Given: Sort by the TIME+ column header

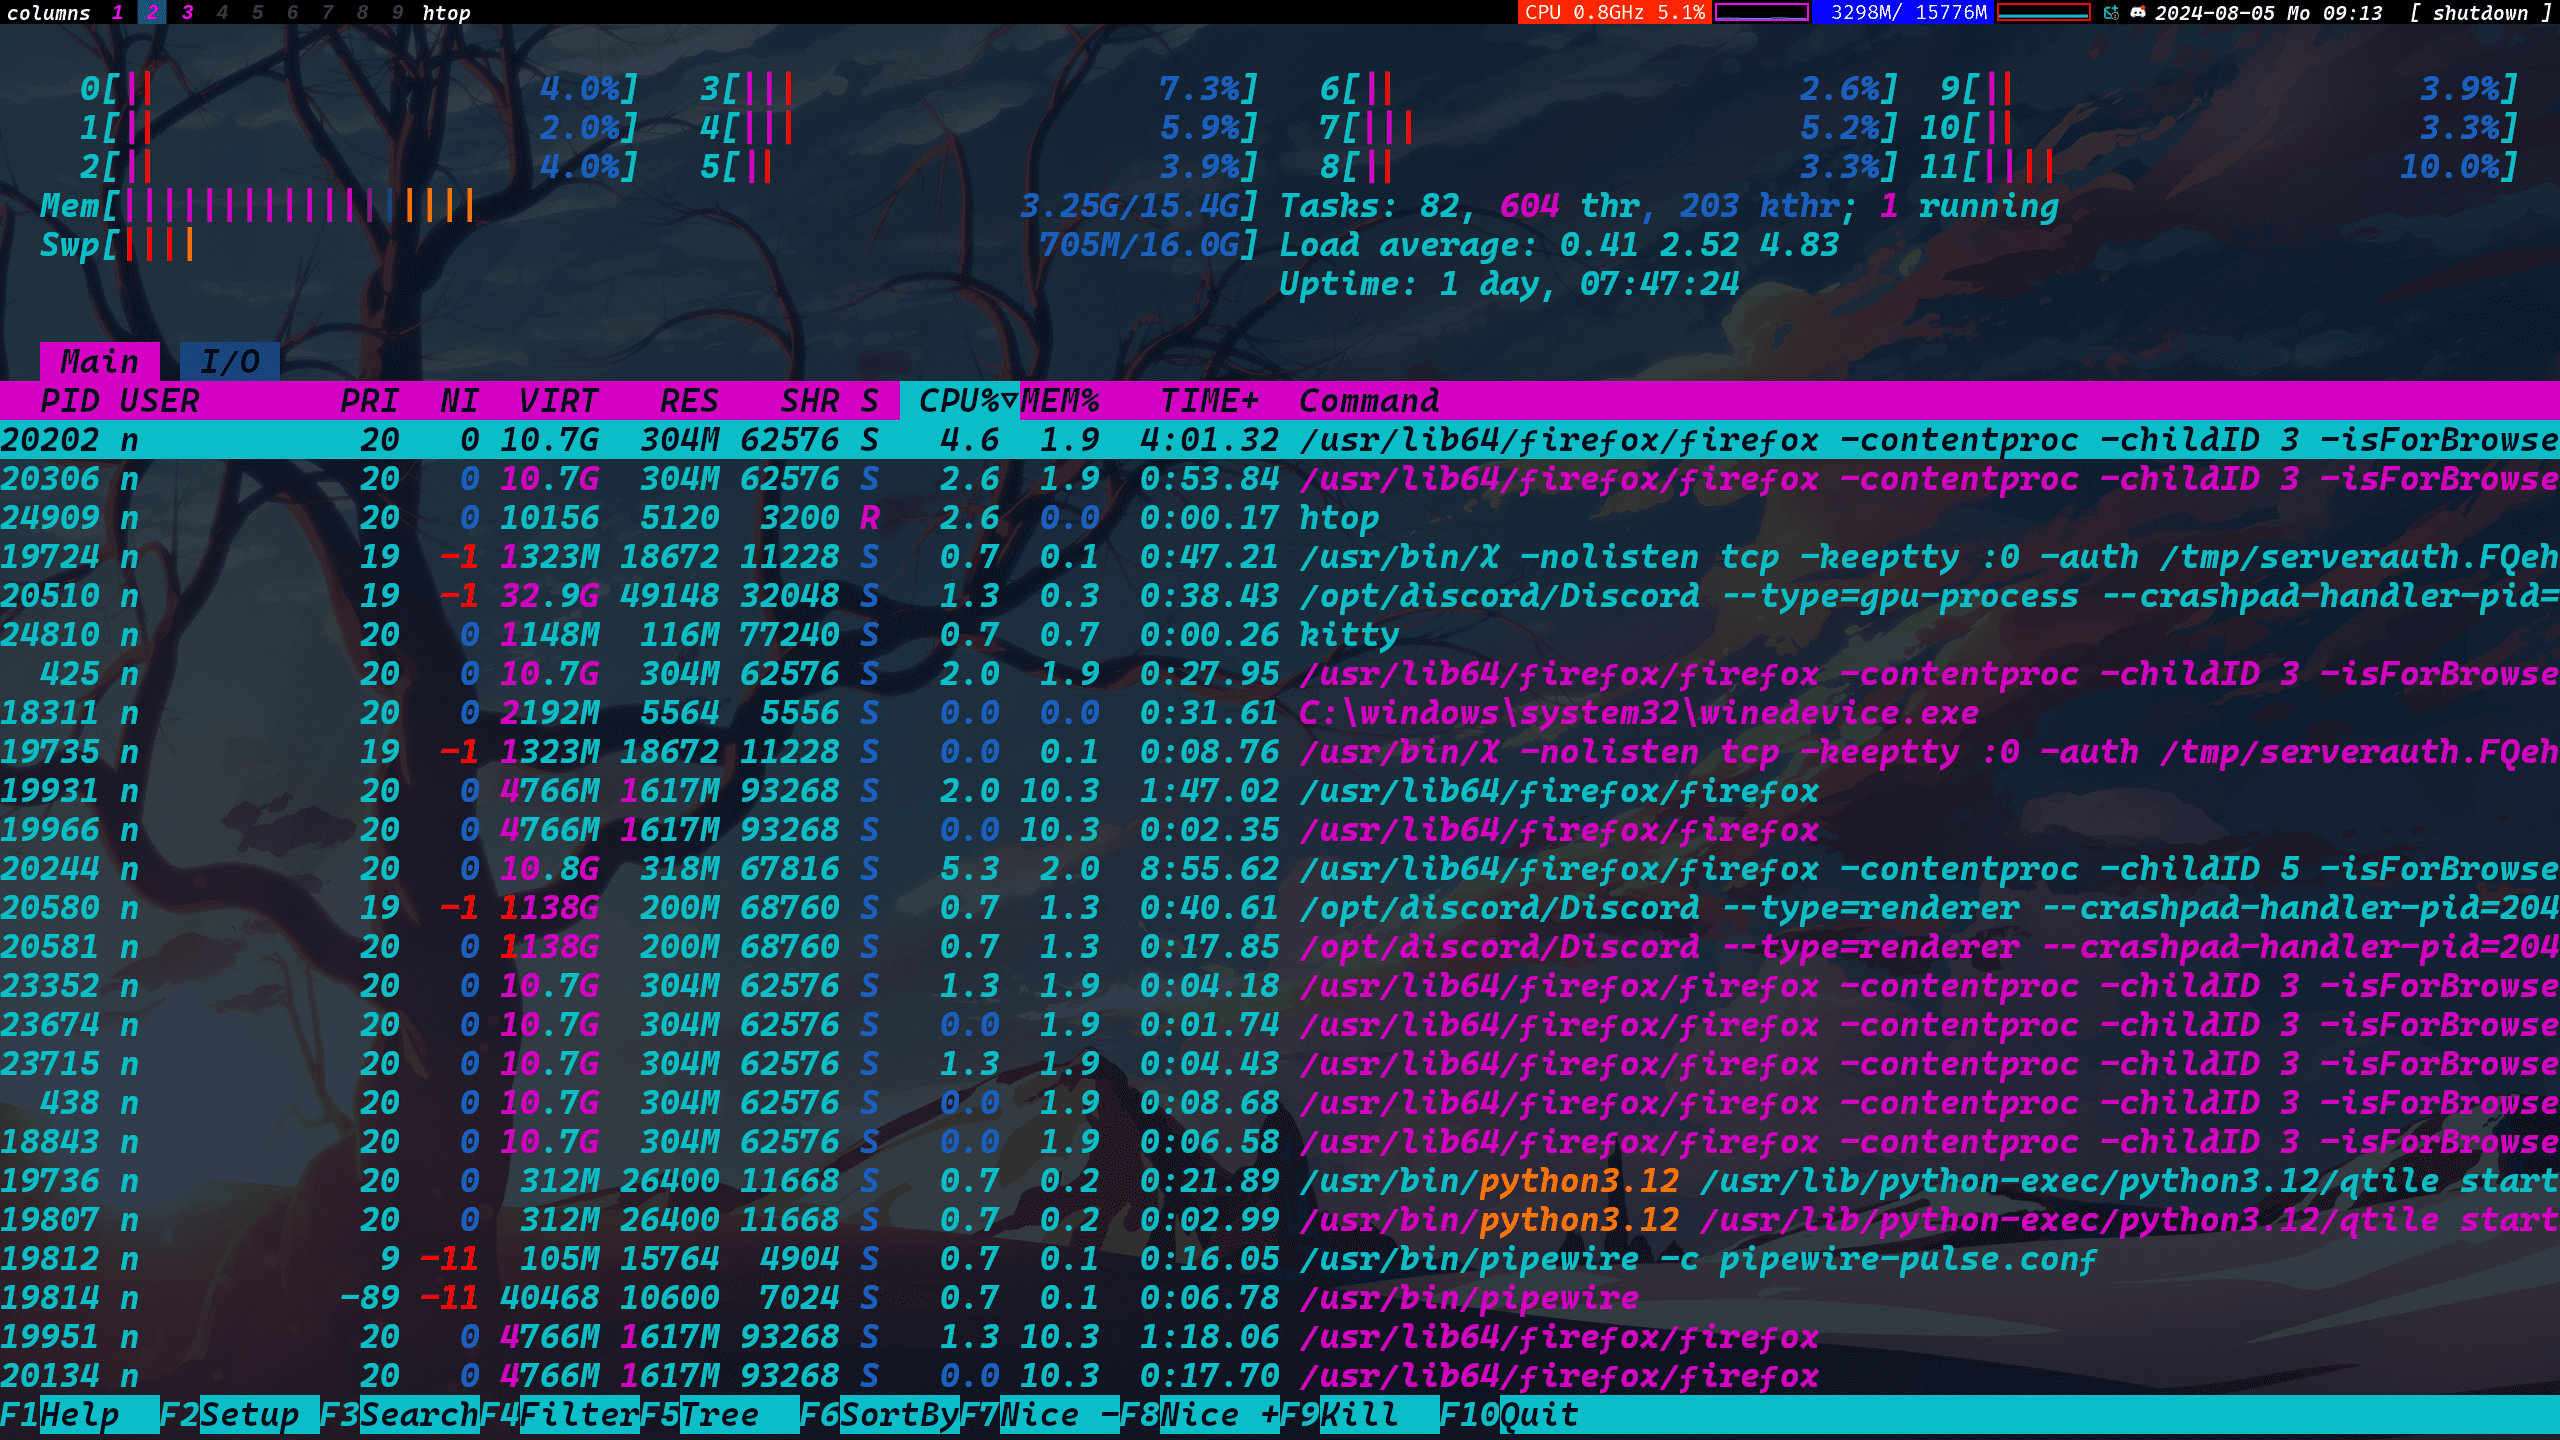Looking at the screenshot, I should pos(1210,401).
